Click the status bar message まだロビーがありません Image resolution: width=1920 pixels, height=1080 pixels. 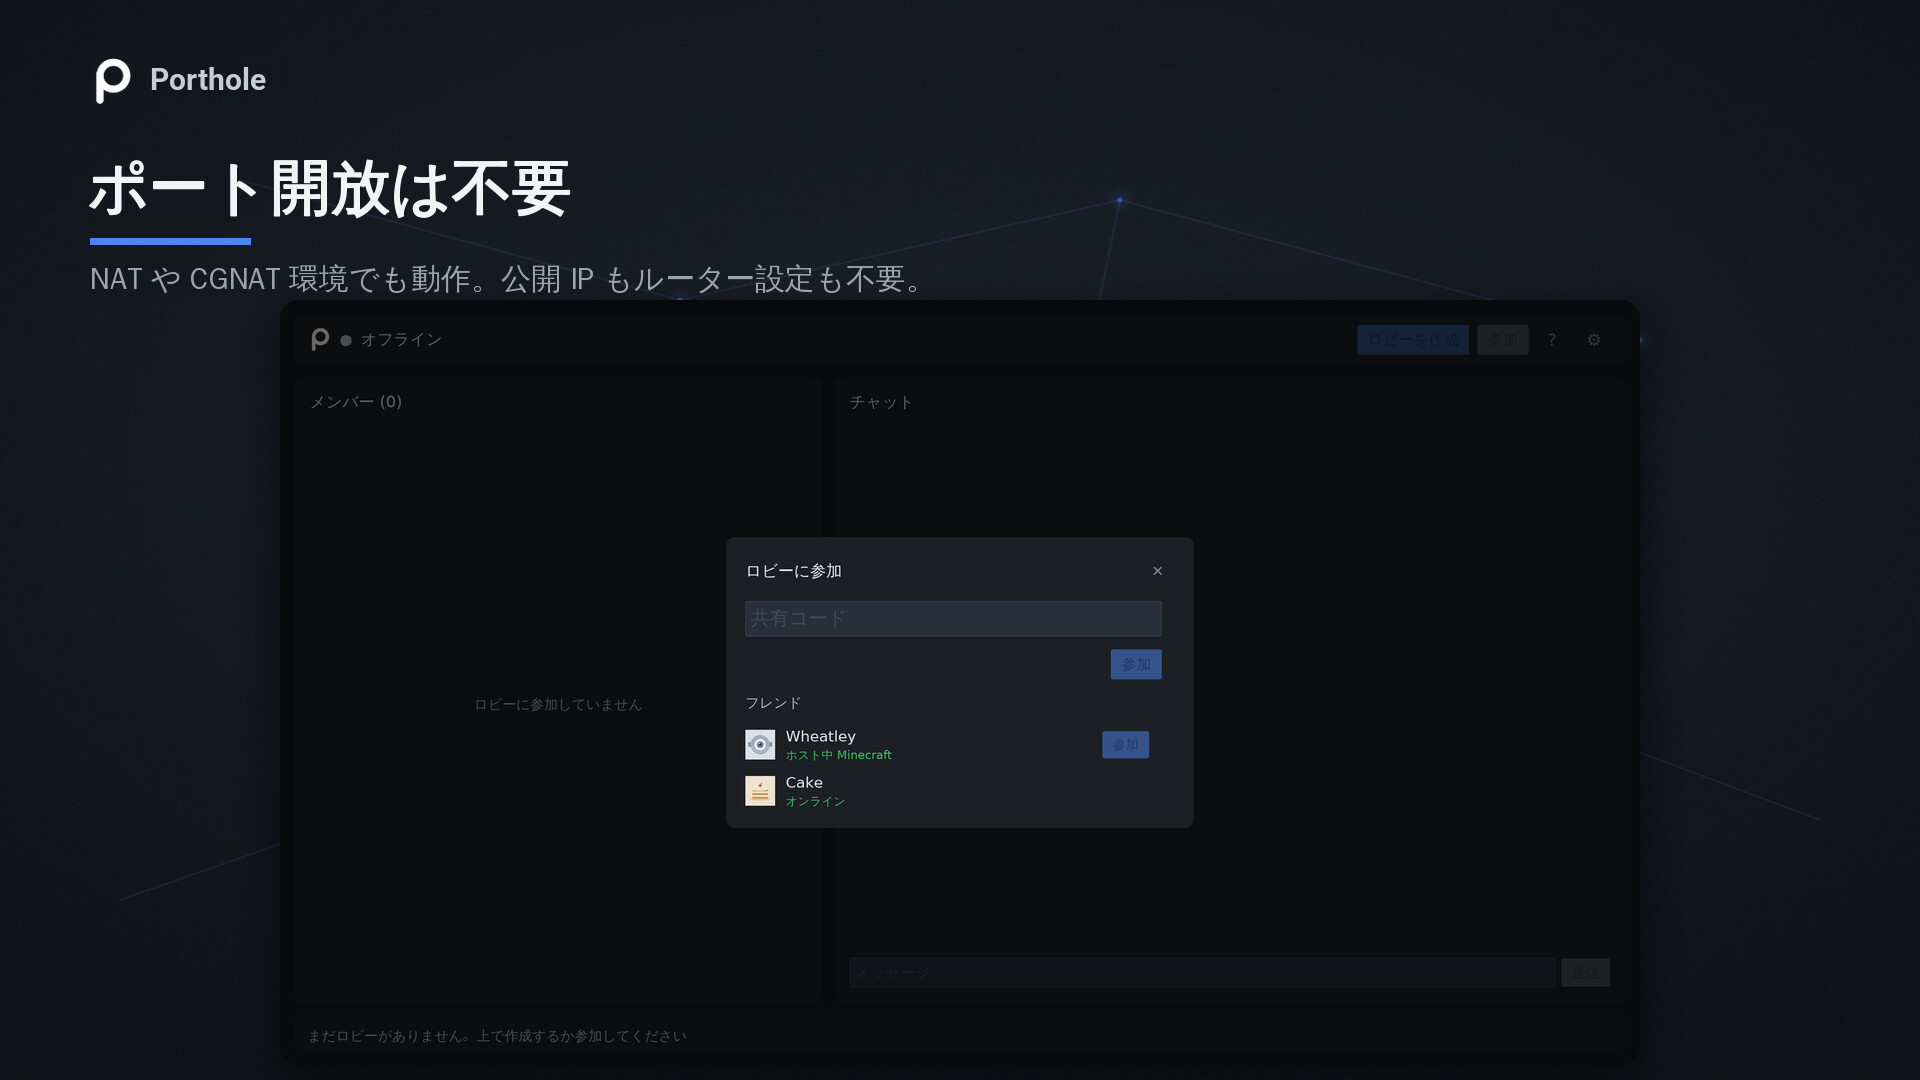[497, 1036]
